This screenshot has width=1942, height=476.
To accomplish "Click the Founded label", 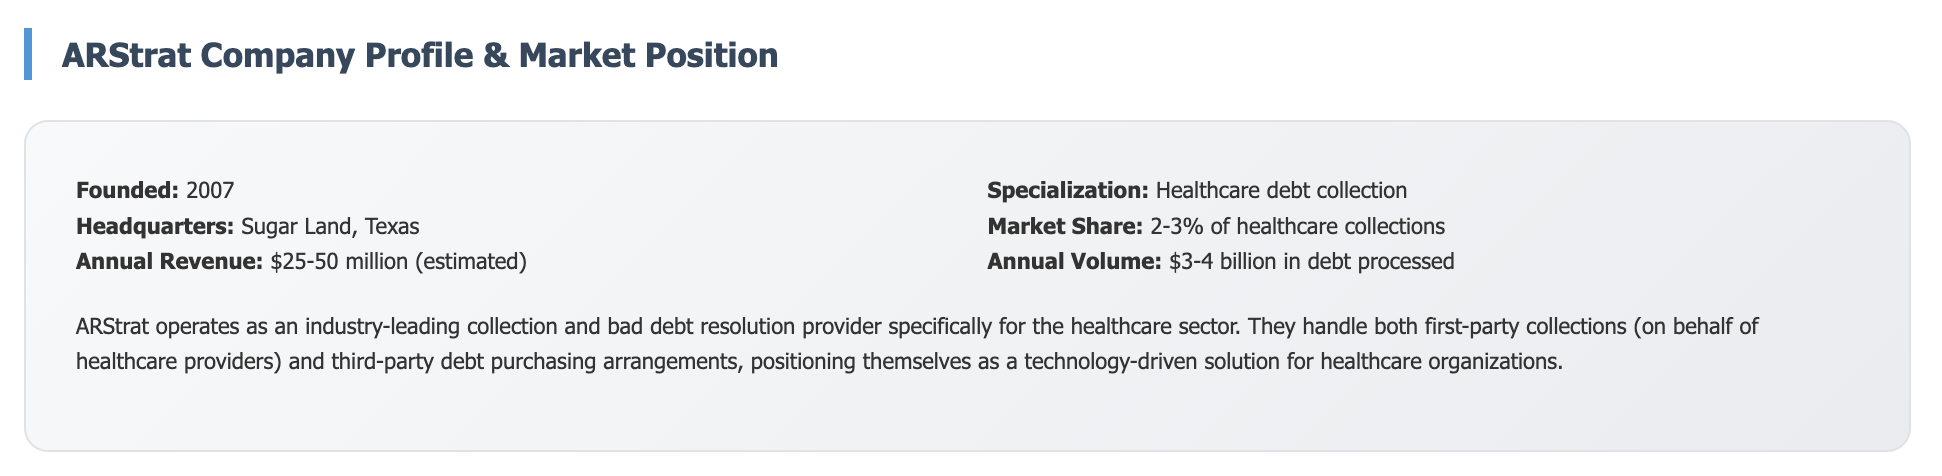I will [x=128, y=190].
